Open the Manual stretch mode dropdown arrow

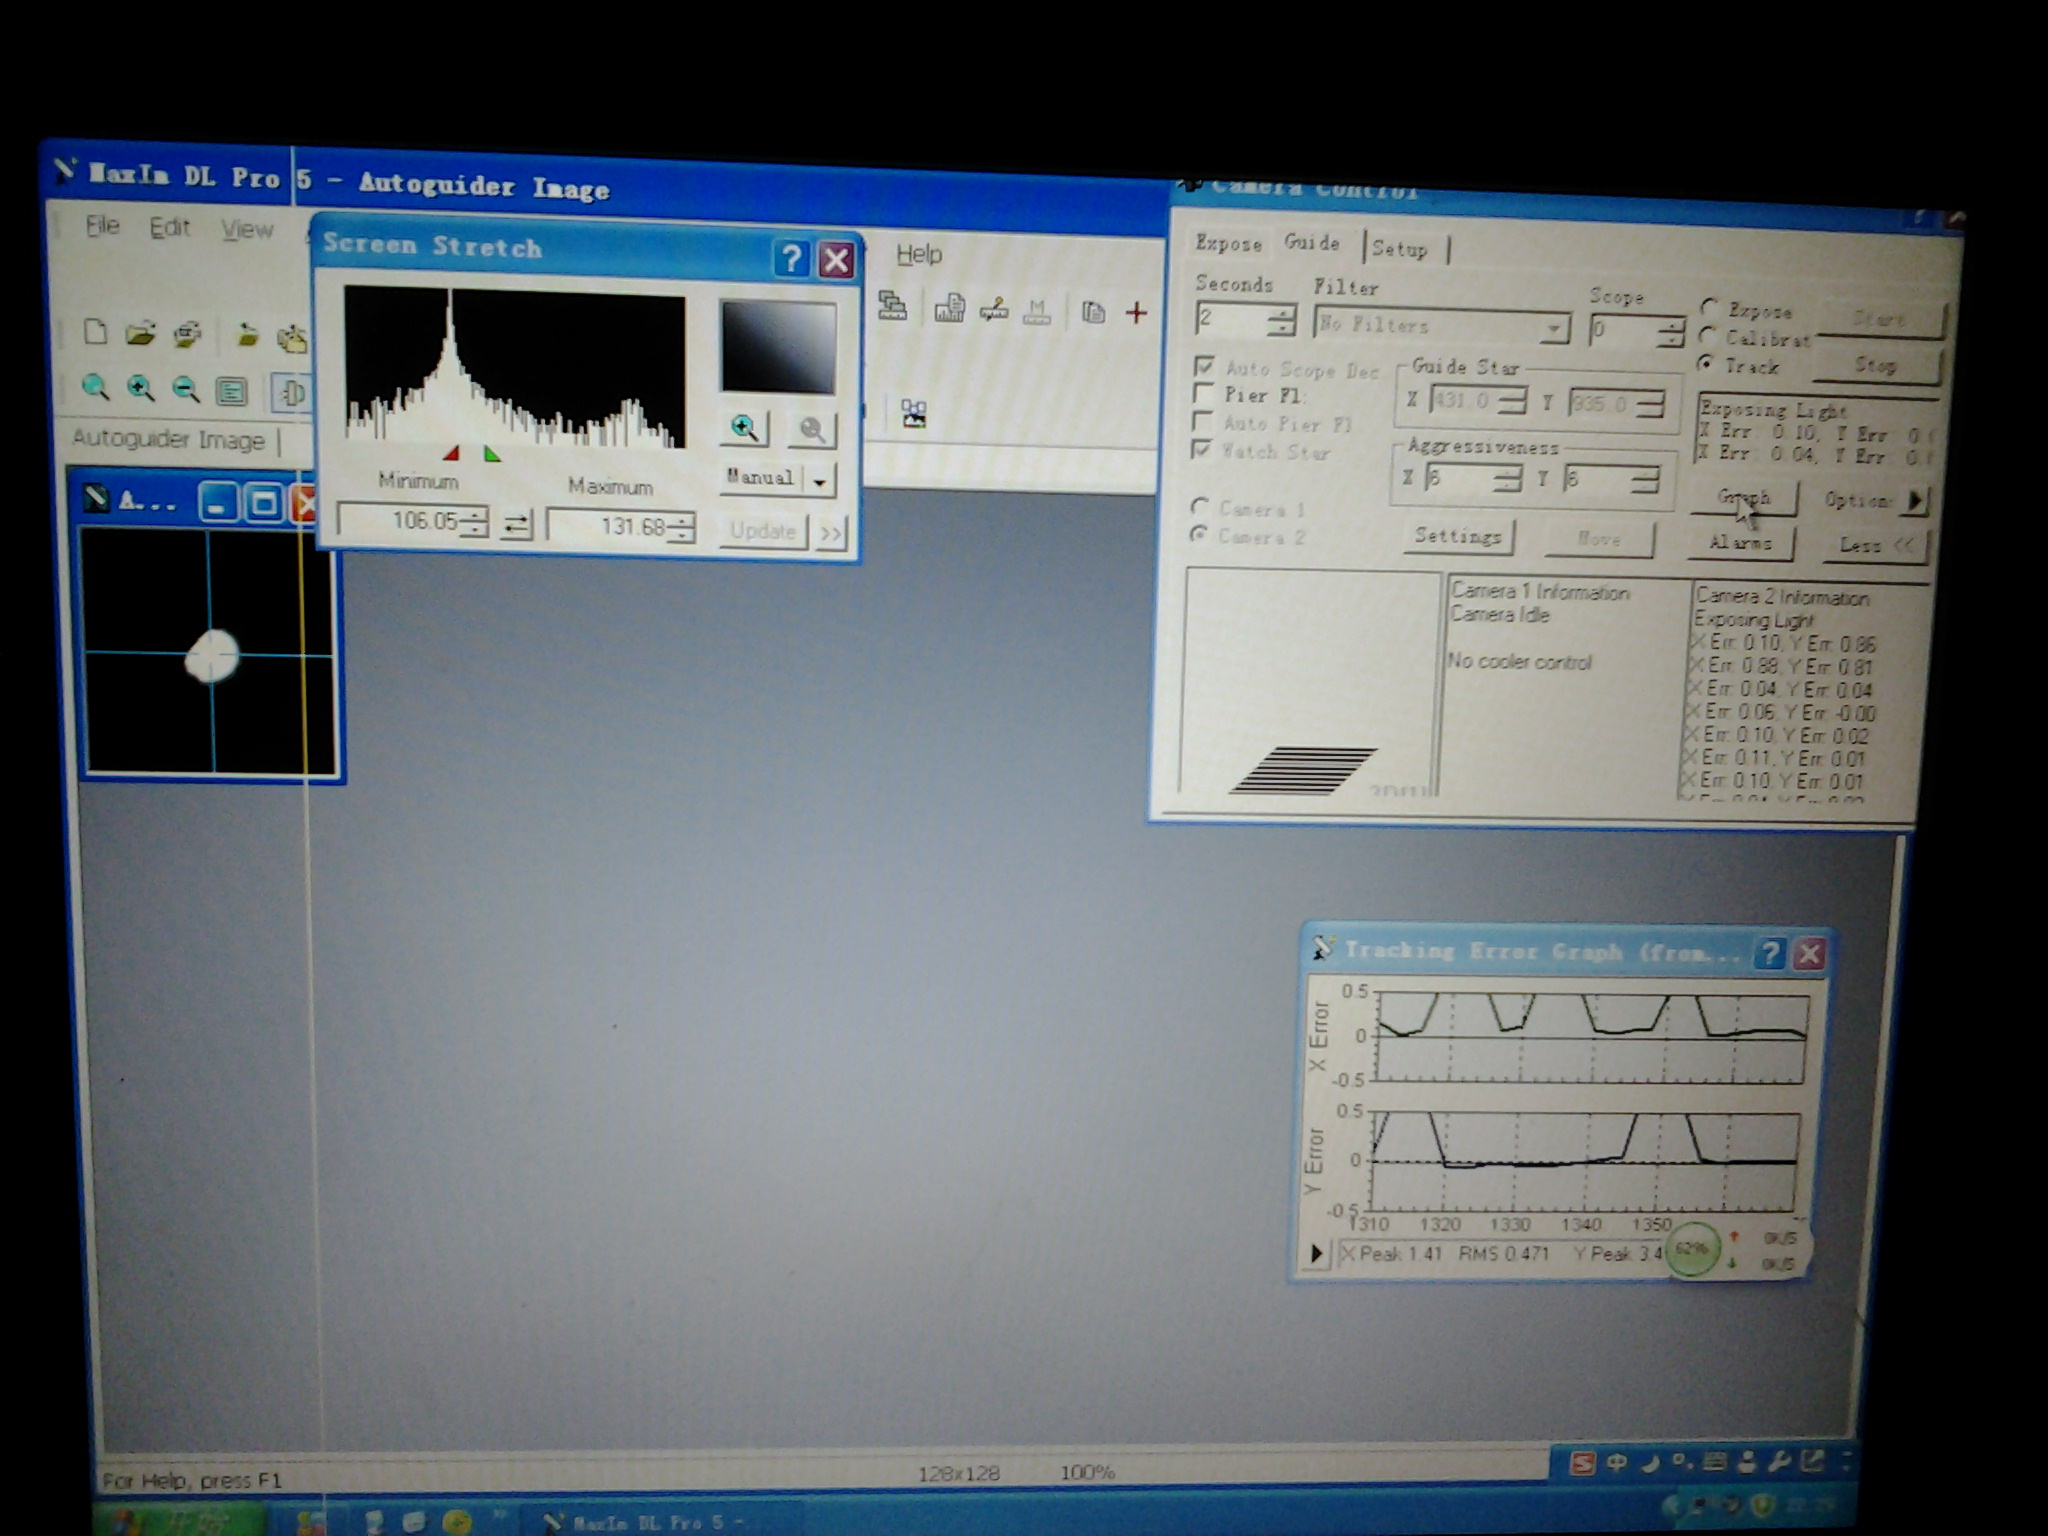[x=820, y=482]
